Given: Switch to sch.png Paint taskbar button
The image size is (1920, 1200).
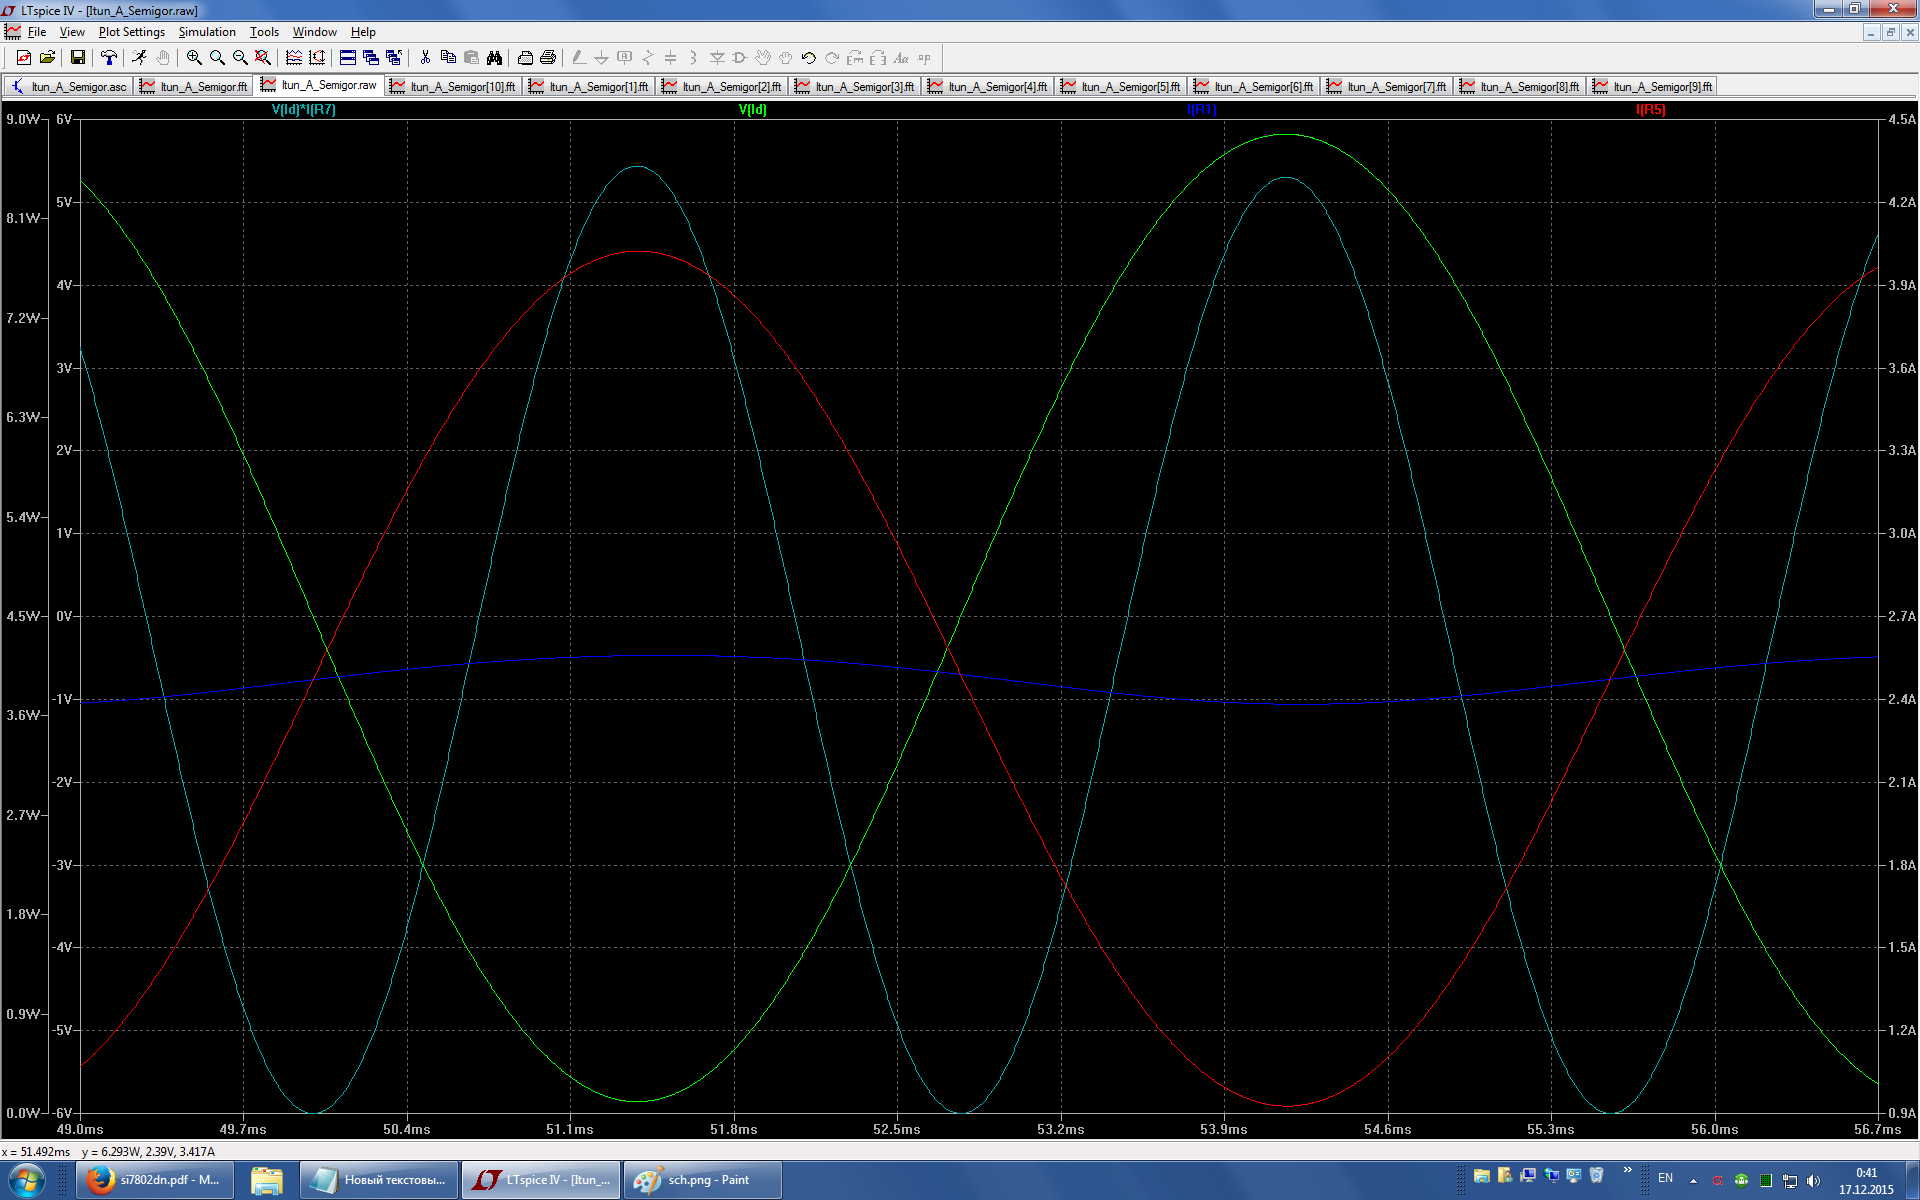Looking at the screenshot, I should pos(703,1180).
